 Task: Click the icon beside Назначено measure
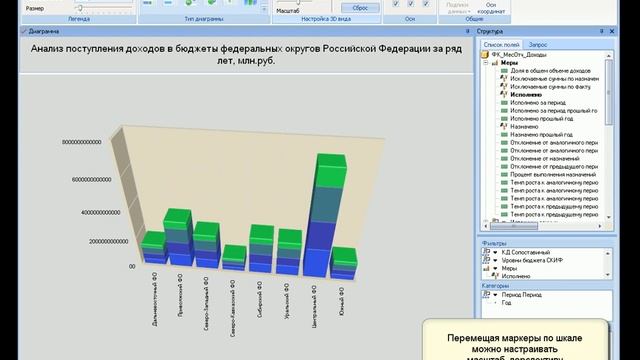pyautogui.click(x=504, y=127)
